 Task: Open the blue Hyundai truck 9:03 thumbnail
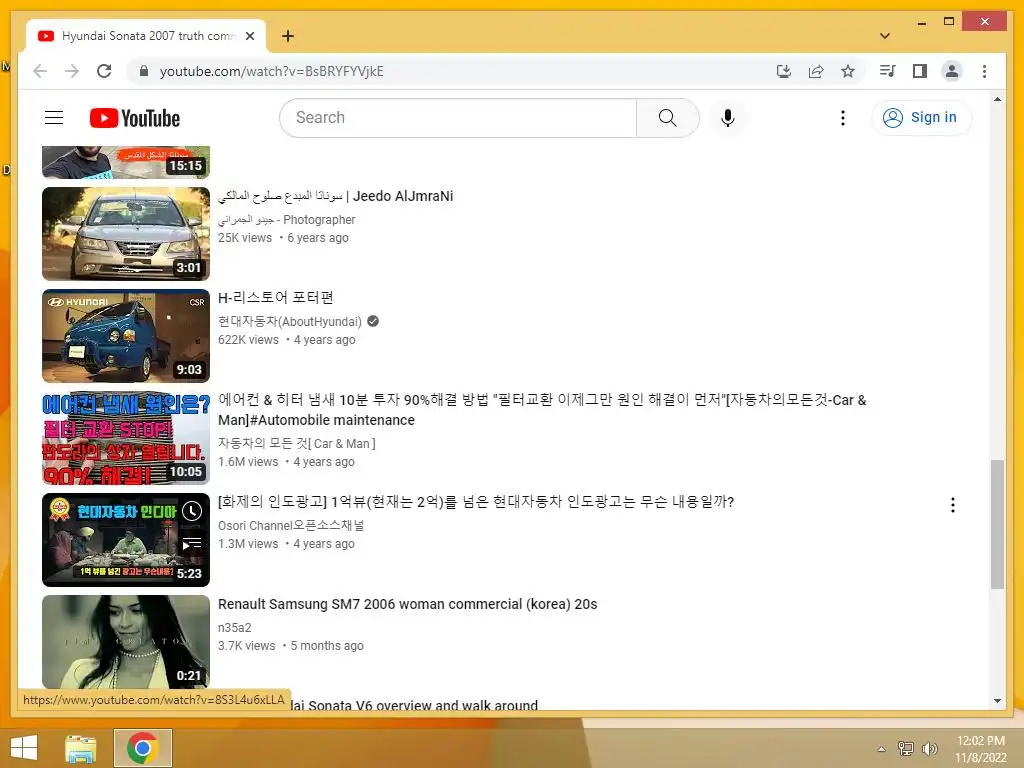pyautogui.click(x=126, y=336)
